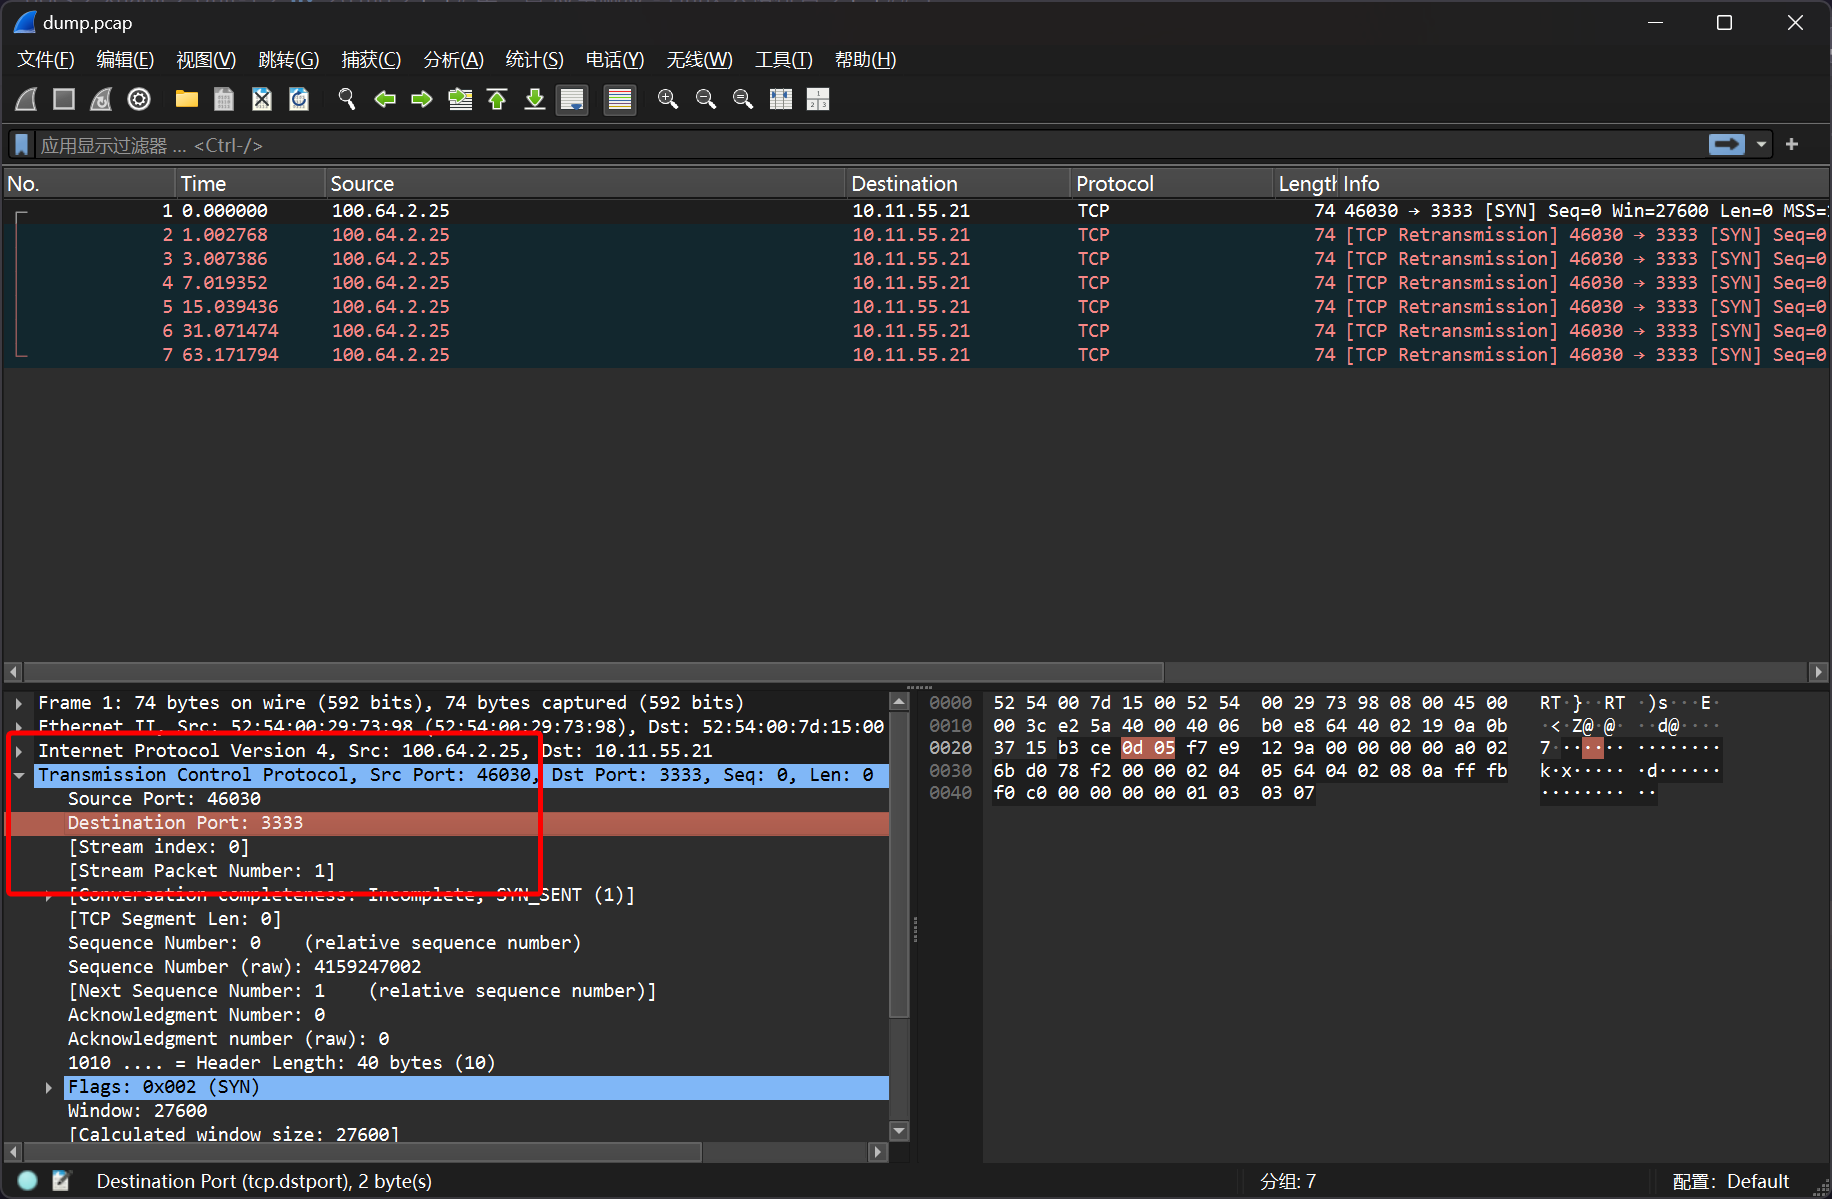This screenshot has height=1199, width=1832.
Task: Sort packets by No. column header
Action: (89, 184)
